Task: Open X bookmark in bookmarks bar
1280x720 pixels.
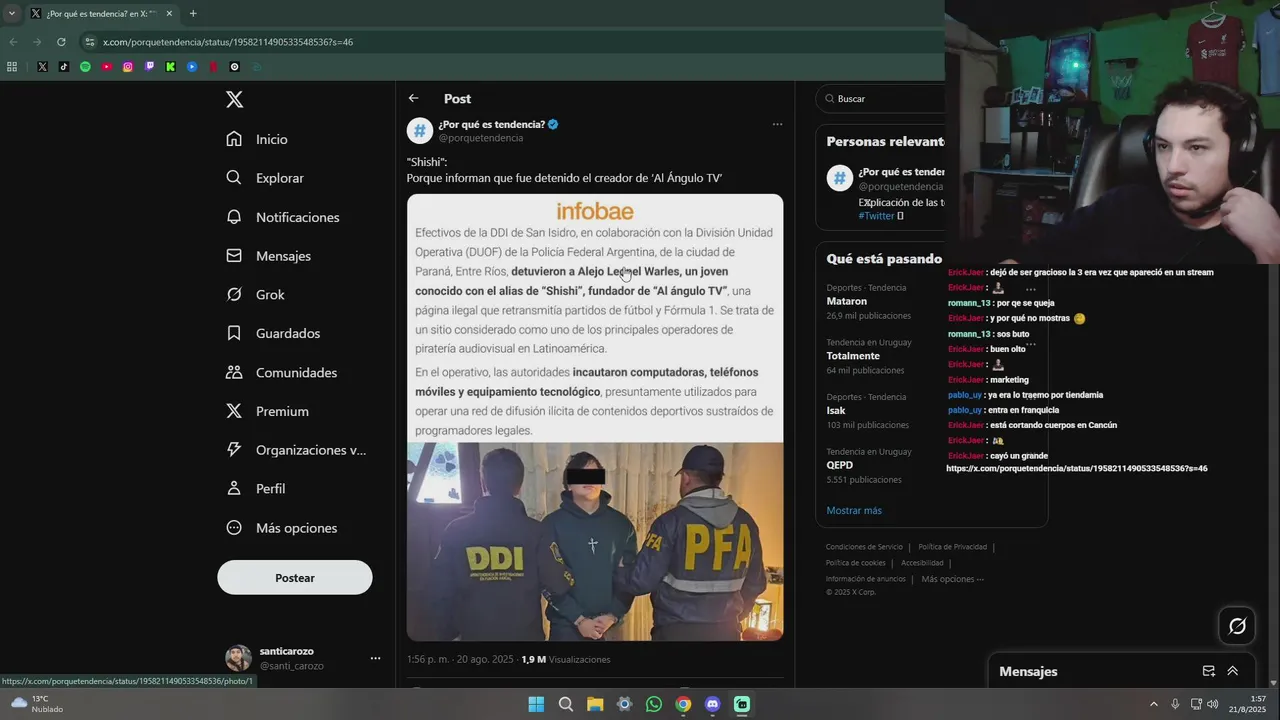Action: 42,67
